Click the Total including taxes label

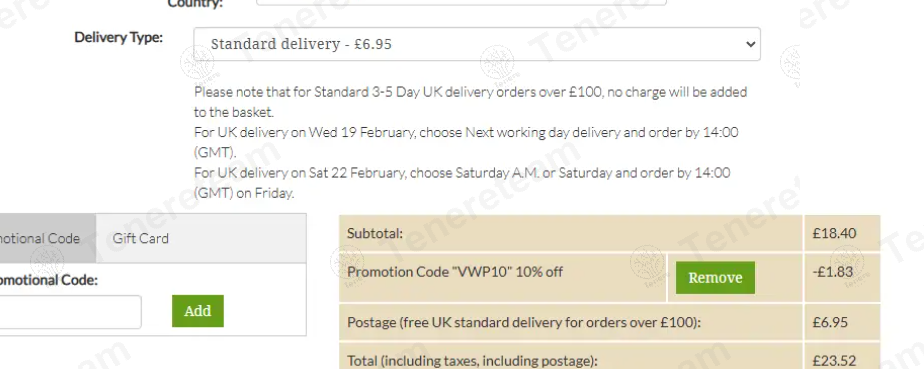472,360
